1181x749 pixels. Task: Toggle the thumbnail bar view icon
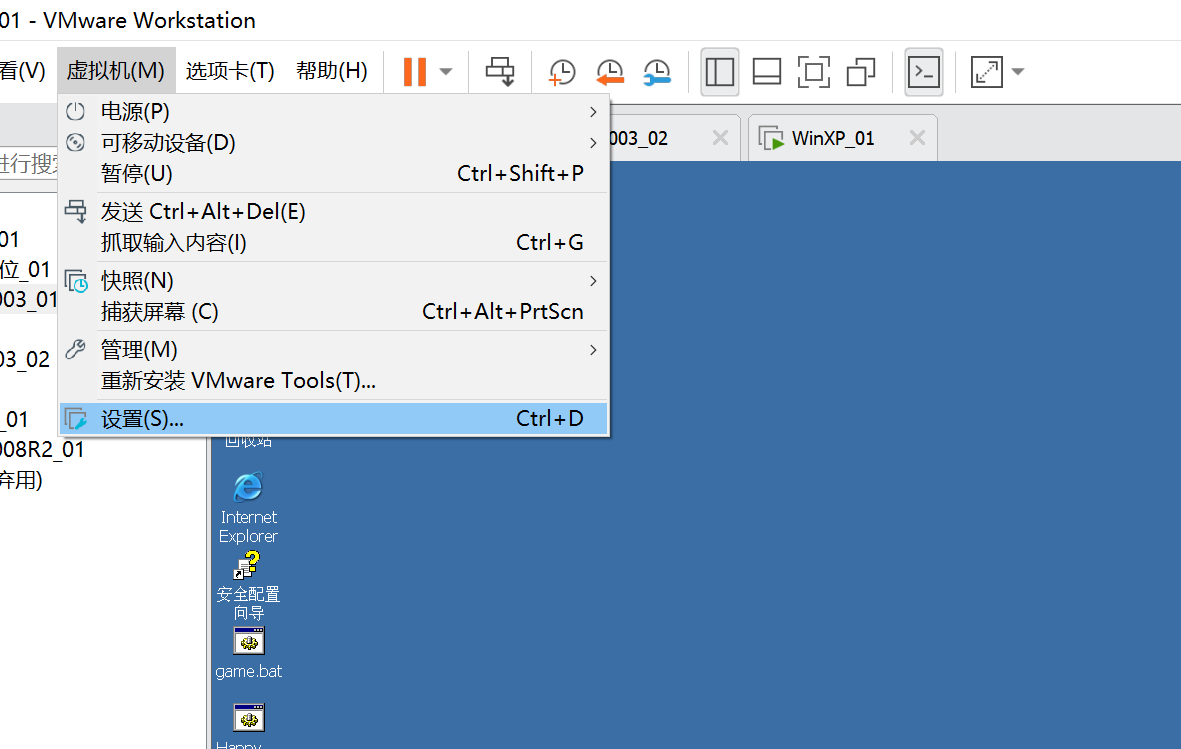[767, 72]
